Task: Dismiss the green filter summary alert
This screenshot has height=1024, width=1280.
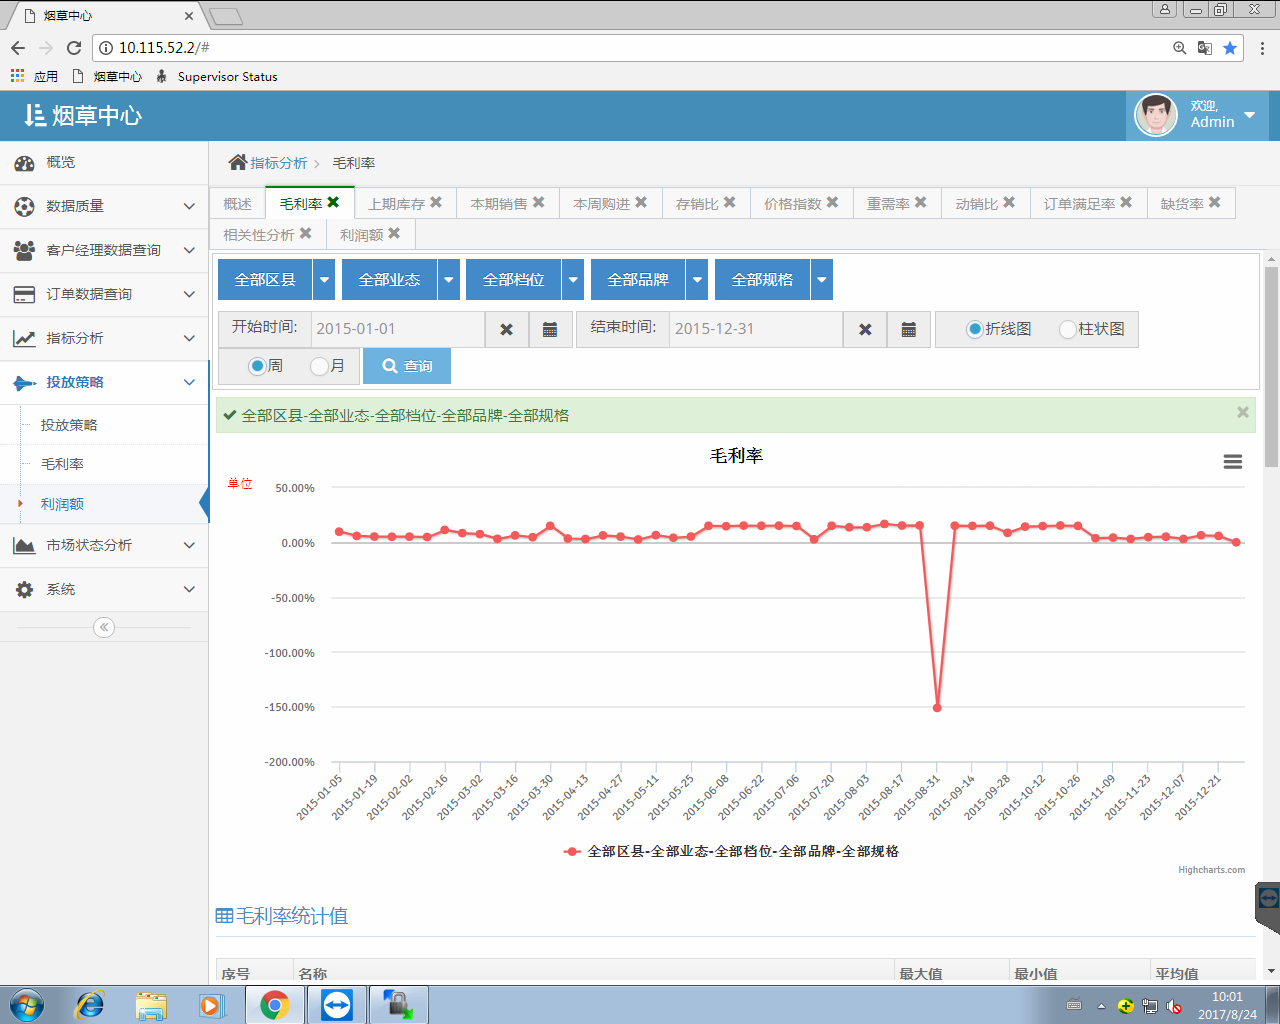Action: [x=1242, y=412]
